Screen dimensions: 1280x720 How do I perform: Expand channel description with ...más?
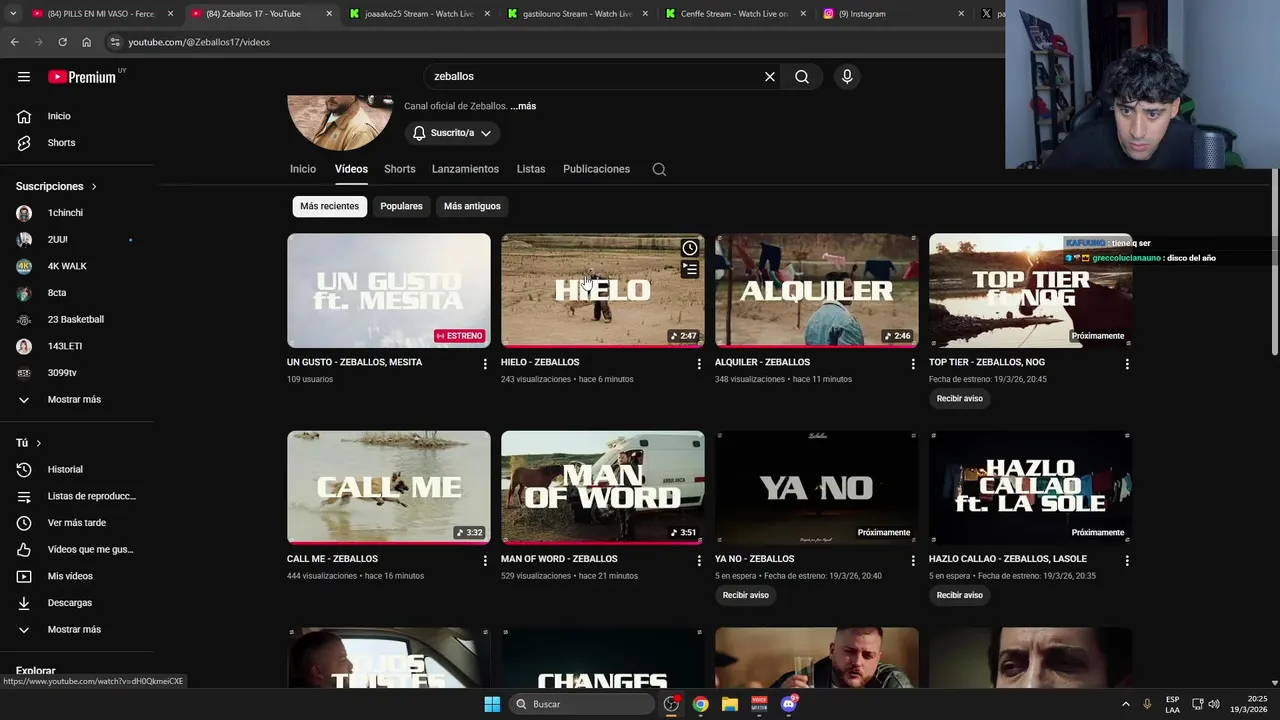[x=523, y=106]
